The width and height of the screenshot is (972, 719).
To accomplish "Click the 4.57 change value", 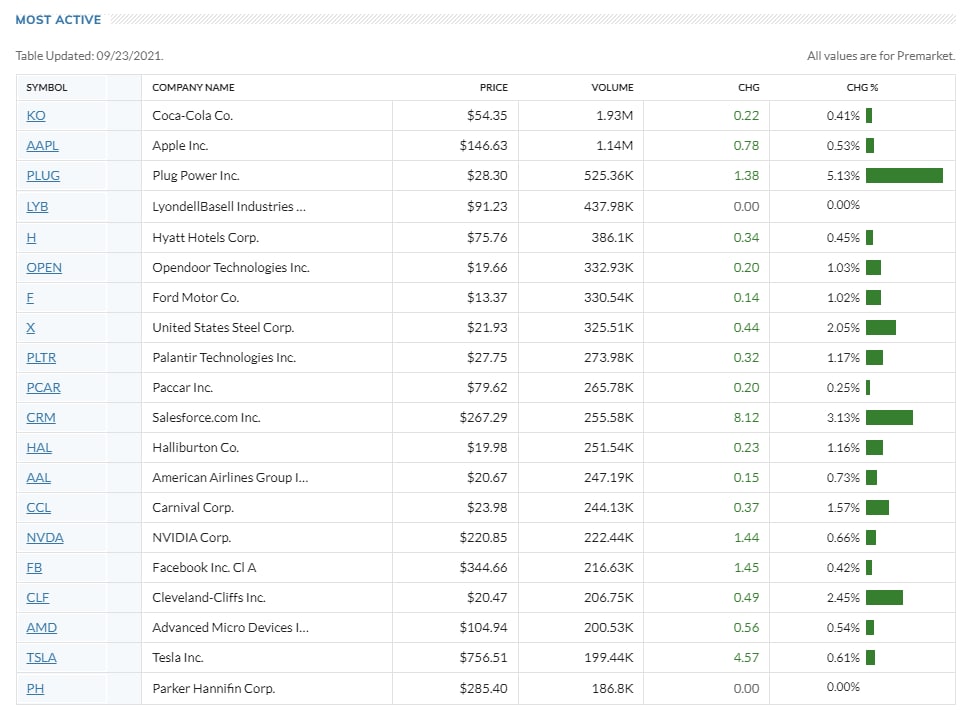I will [x=746, y=658].
